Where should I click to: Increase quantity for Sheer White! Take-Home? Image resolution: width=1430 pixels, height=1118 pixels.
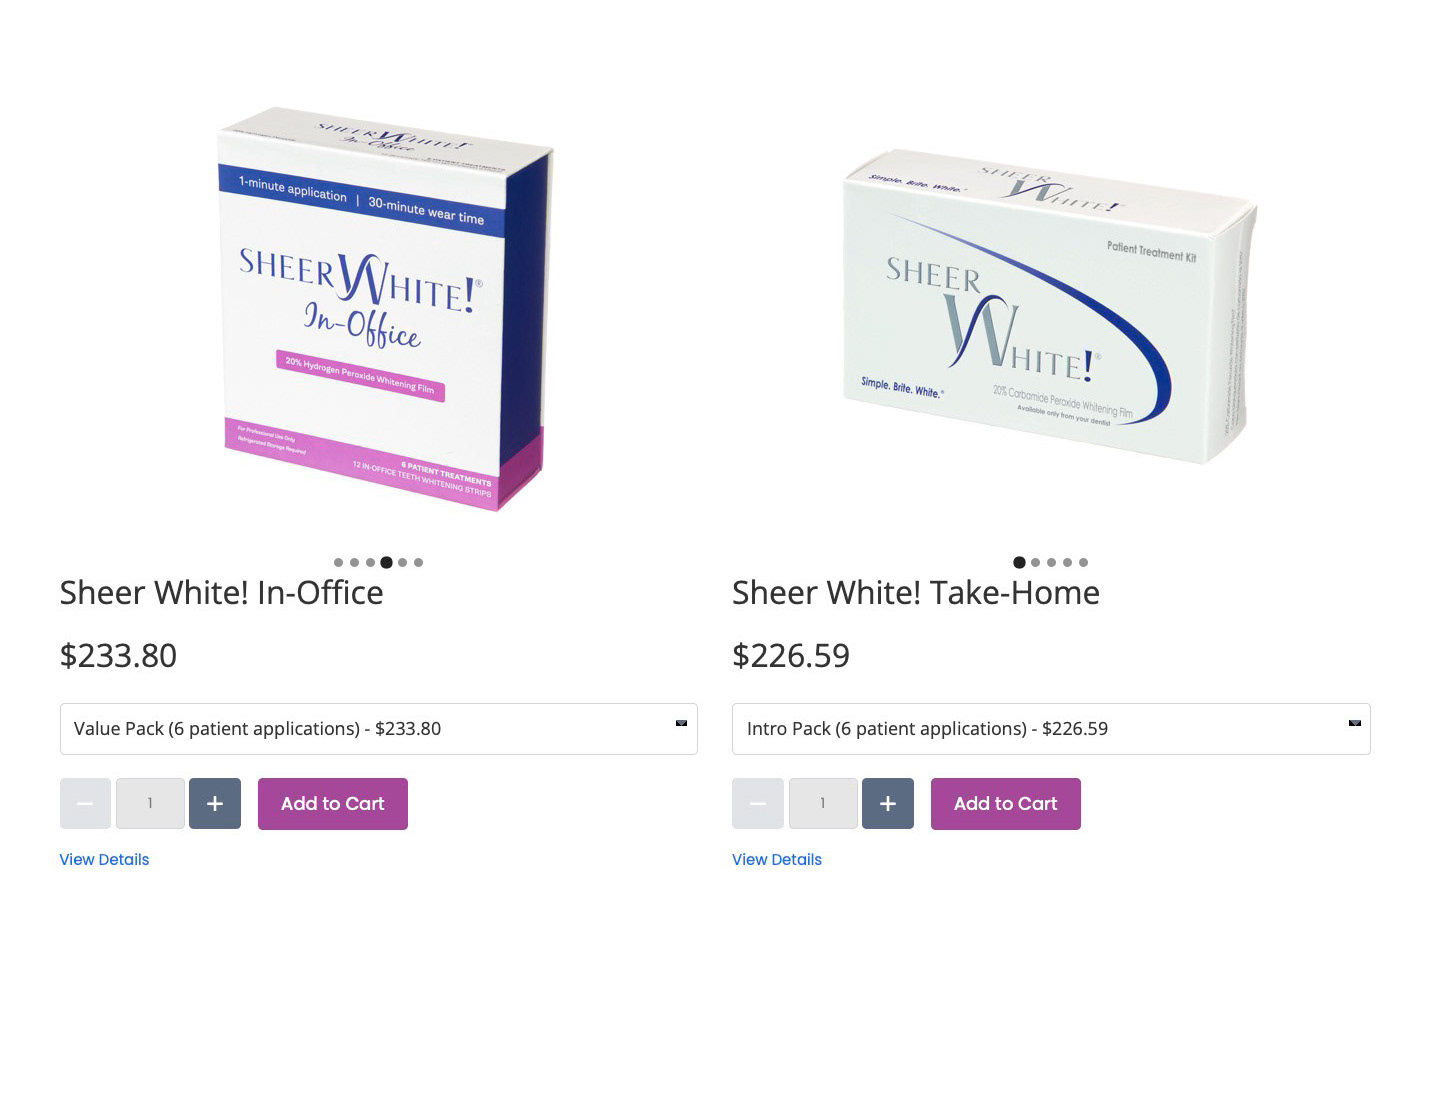click(x=888, y=804)
